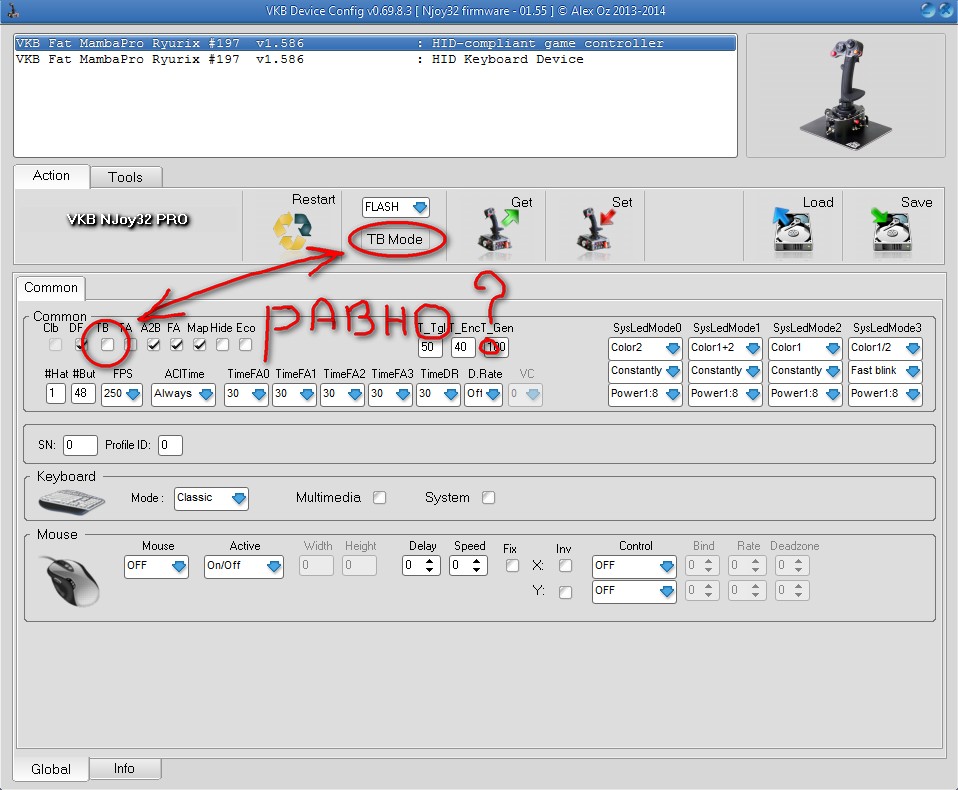
Task: Open SysLedMode2 Color1 dropdown
Action: (x=805, y=348)
